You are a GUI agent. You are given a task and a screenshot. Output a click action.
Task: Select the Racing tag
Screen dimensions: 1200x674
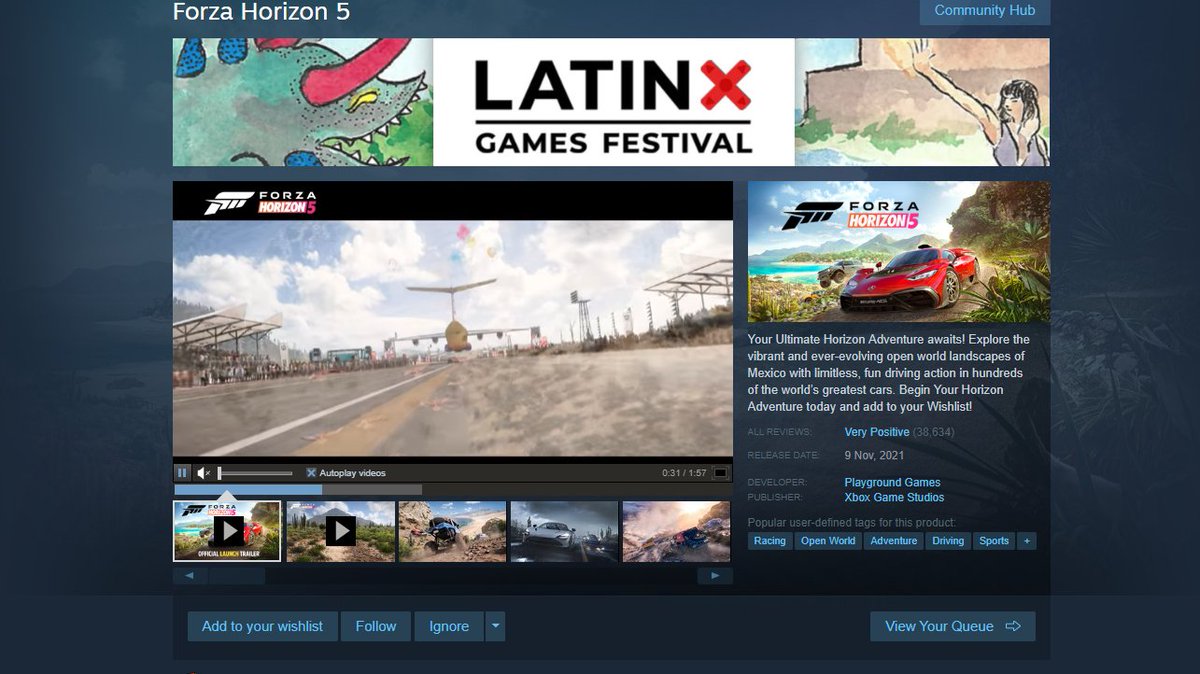tap(770, 541)
